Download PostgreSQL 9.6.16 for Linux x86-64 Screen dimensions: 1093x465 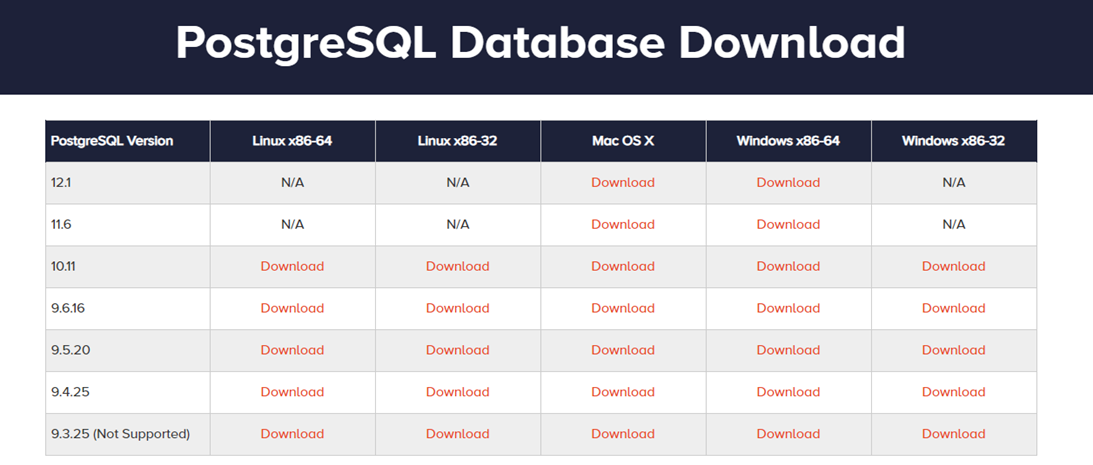(292, 308)
